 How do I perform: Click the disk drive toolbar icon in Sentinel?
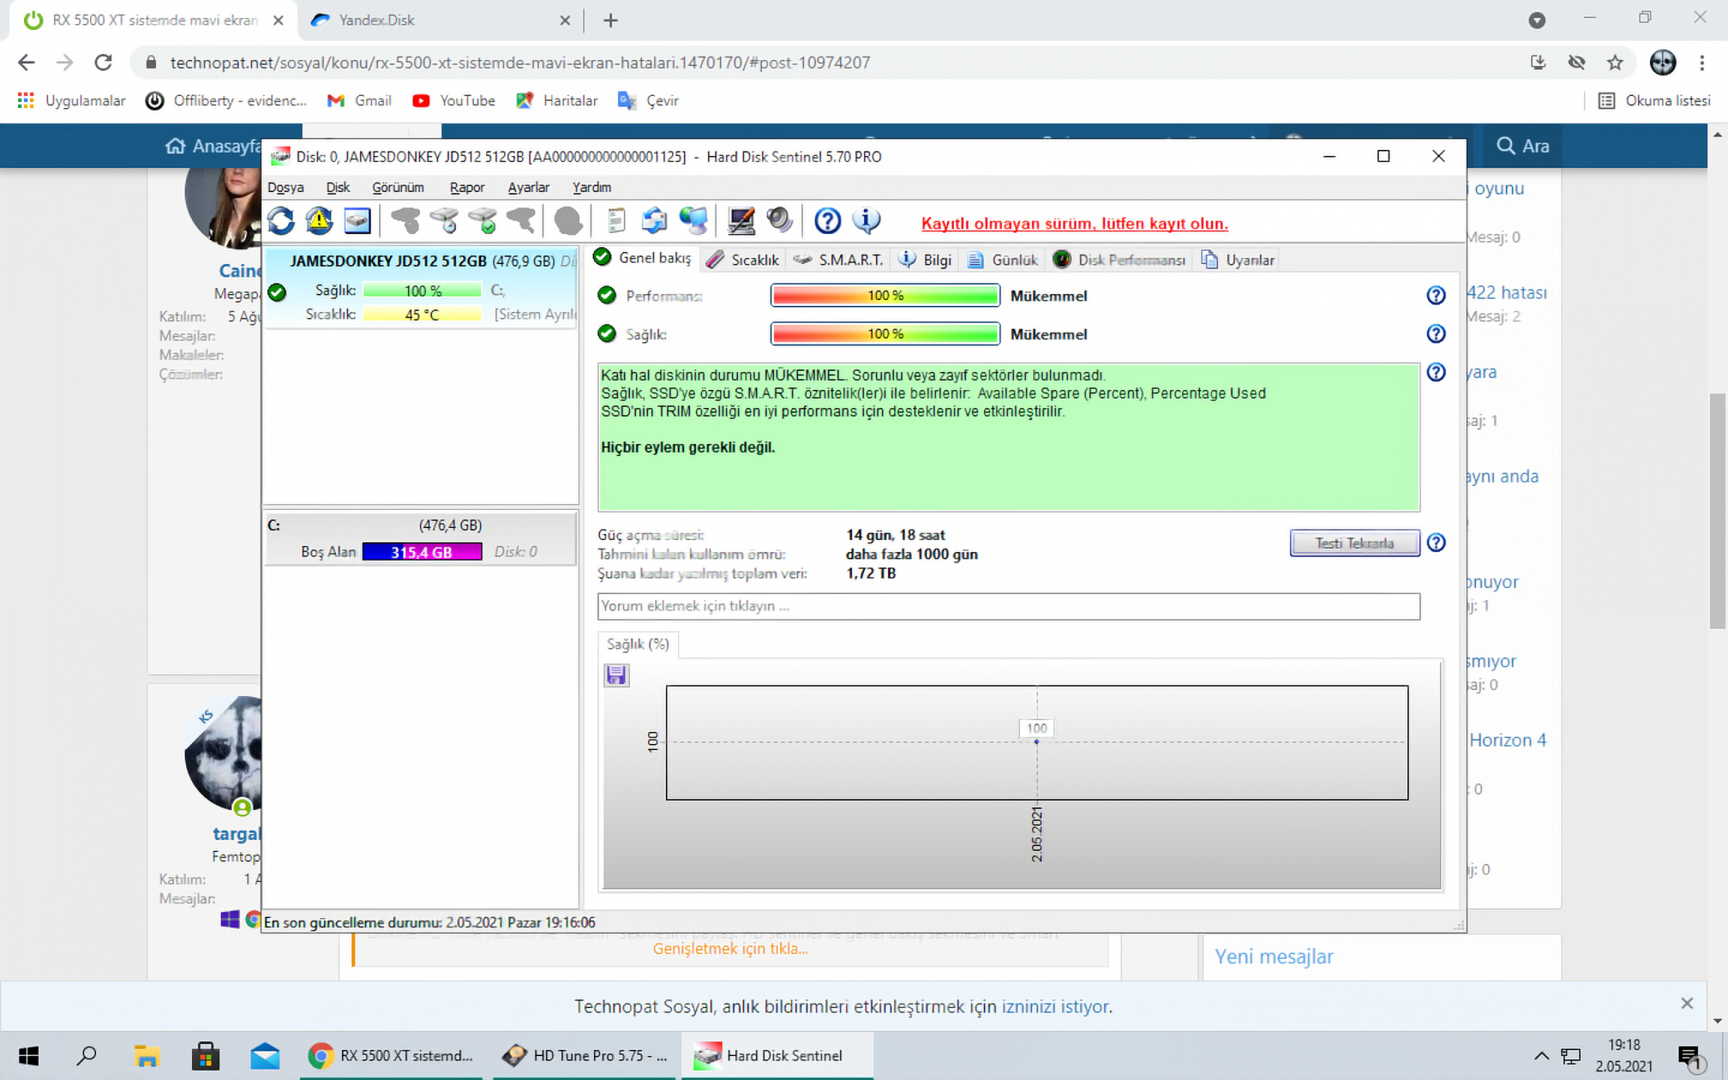357,221
